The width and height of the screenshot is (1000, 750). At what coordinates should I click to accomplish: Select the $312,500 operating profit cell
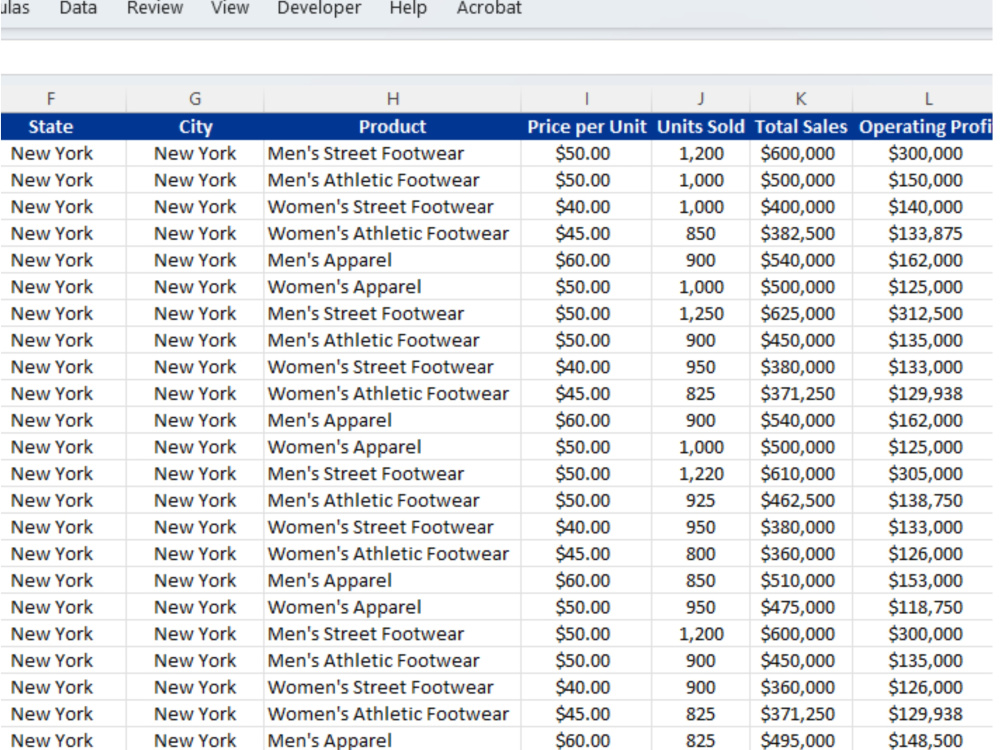pos(923,314)
